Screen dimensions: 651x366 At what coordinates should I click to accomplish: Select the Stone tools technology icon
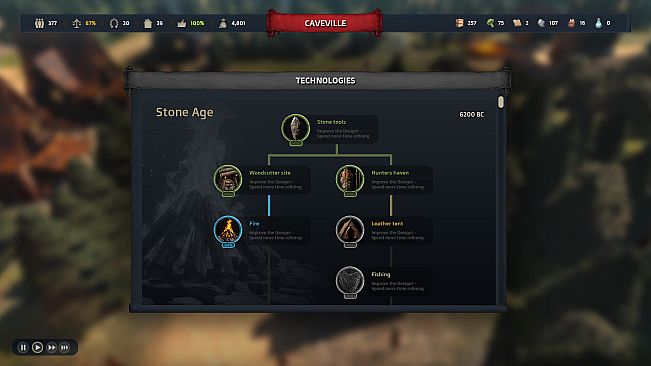(x=296, y=128)
